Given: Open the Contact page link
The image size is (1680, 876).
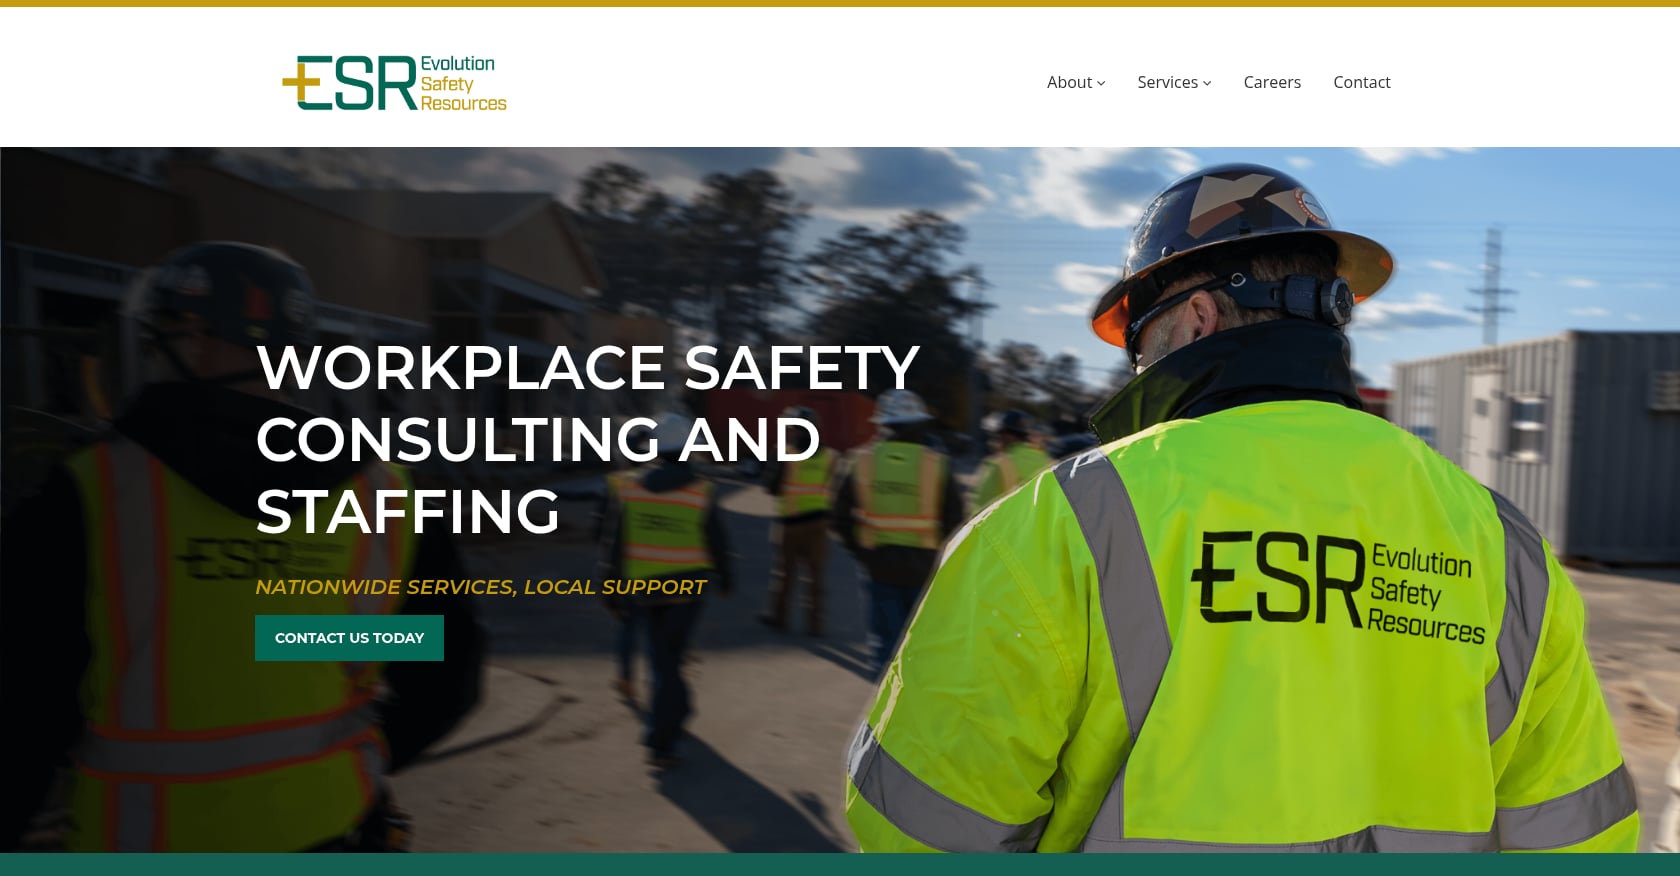Looking at the screenshot, I should tap(1362, 82).
